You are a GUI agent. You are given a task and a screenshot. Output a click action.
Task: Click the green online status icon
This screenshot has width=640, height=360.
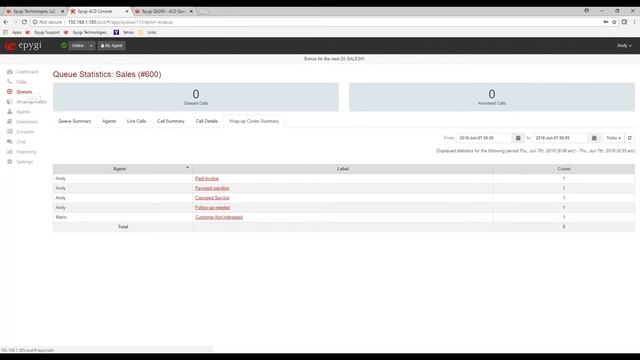(64, 45)
